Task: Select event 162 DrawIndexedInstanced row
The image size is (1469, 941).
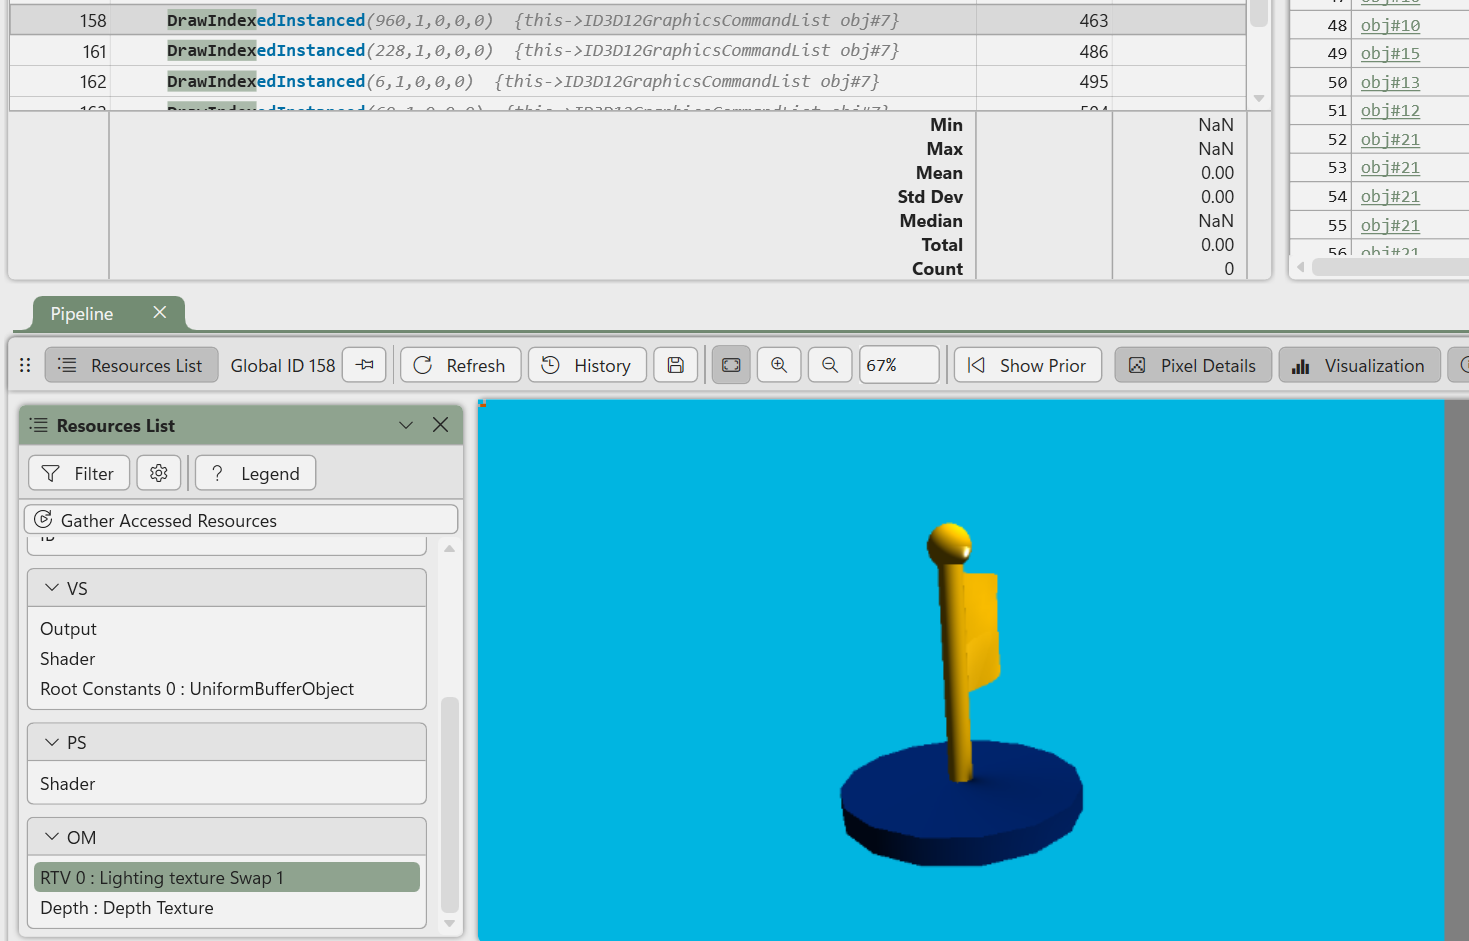Action: coord(628,81)
